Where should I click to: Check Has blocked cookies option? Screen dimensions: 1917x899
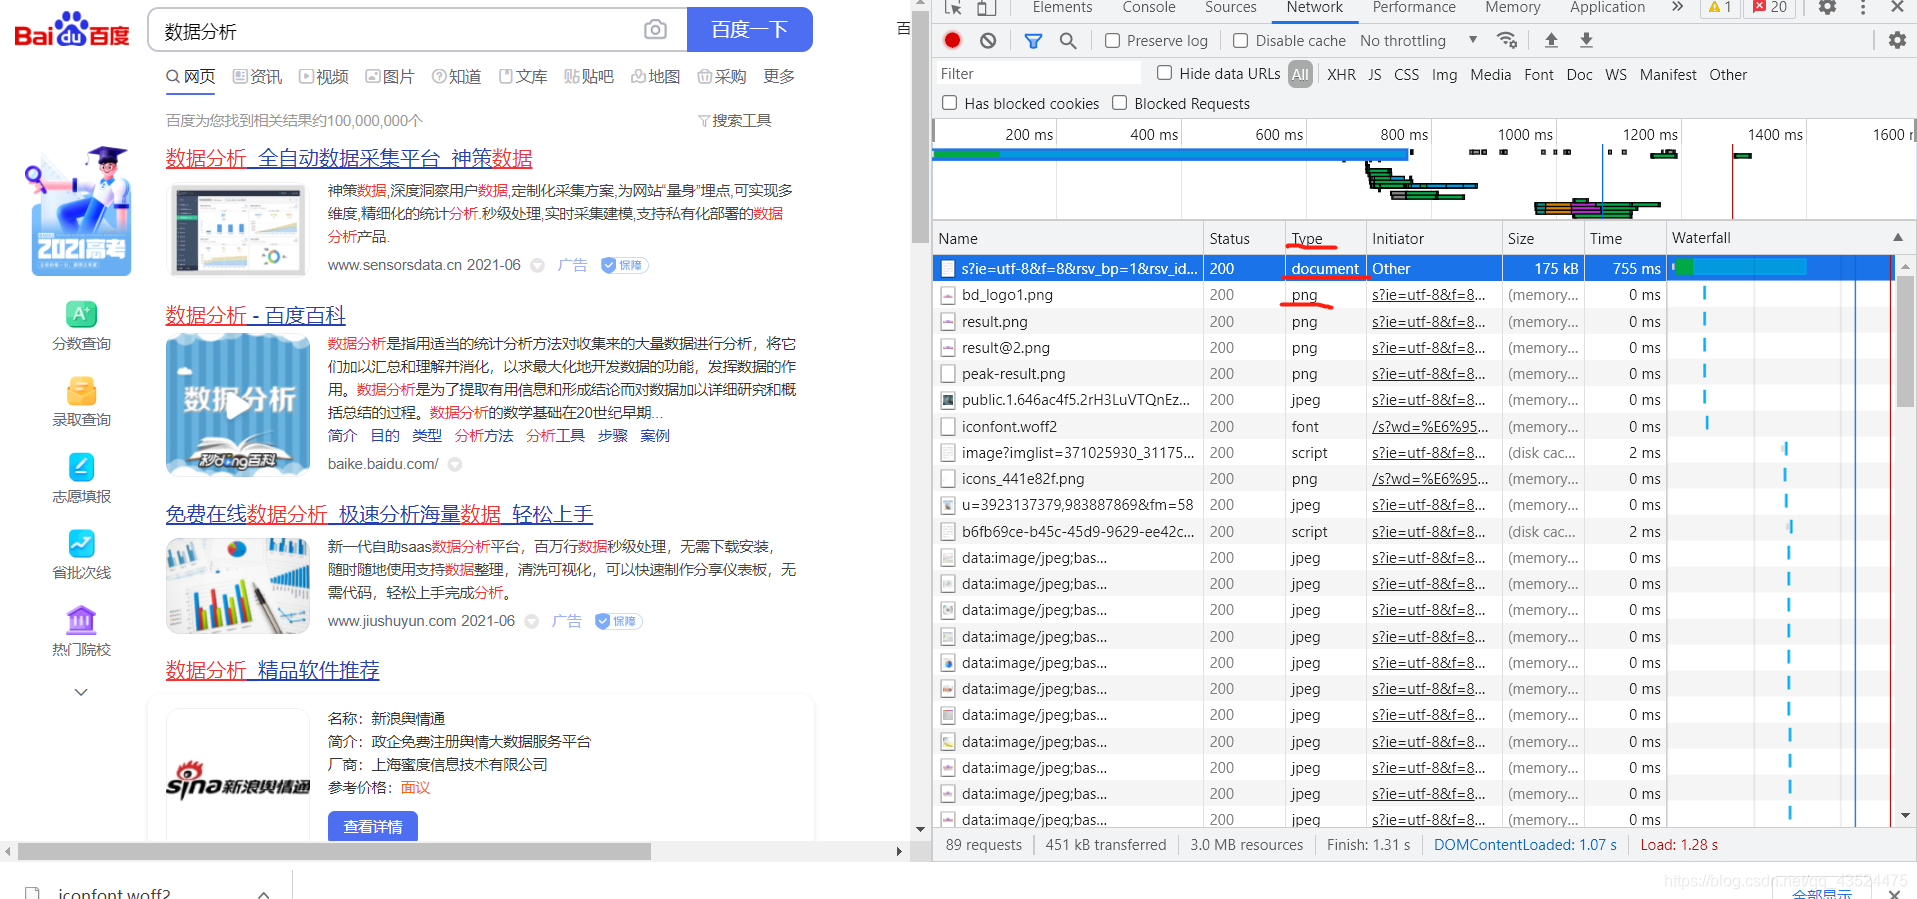coord(950,103)
